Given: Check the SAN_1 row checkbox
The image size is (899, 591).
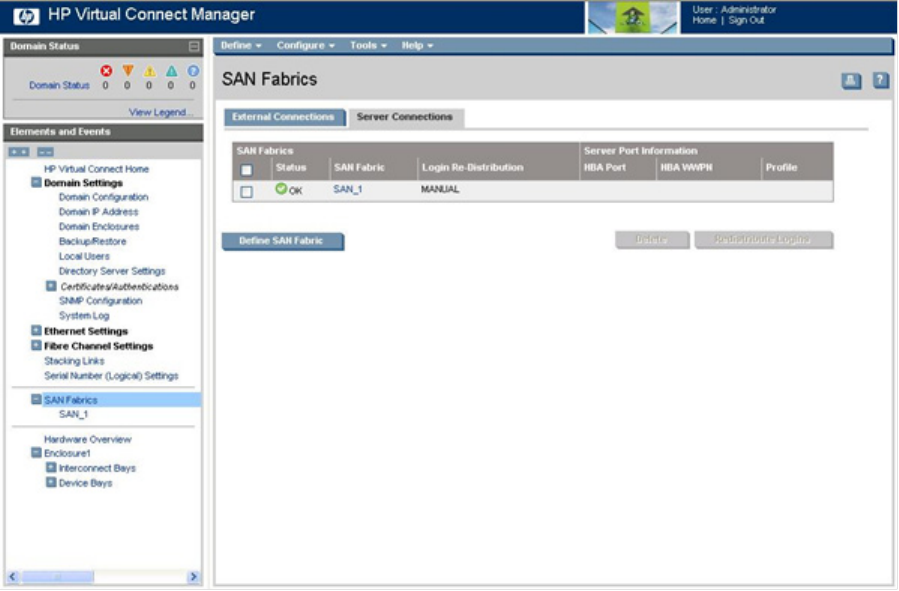Looking at the screenshot, I should [x=247, y=191].
